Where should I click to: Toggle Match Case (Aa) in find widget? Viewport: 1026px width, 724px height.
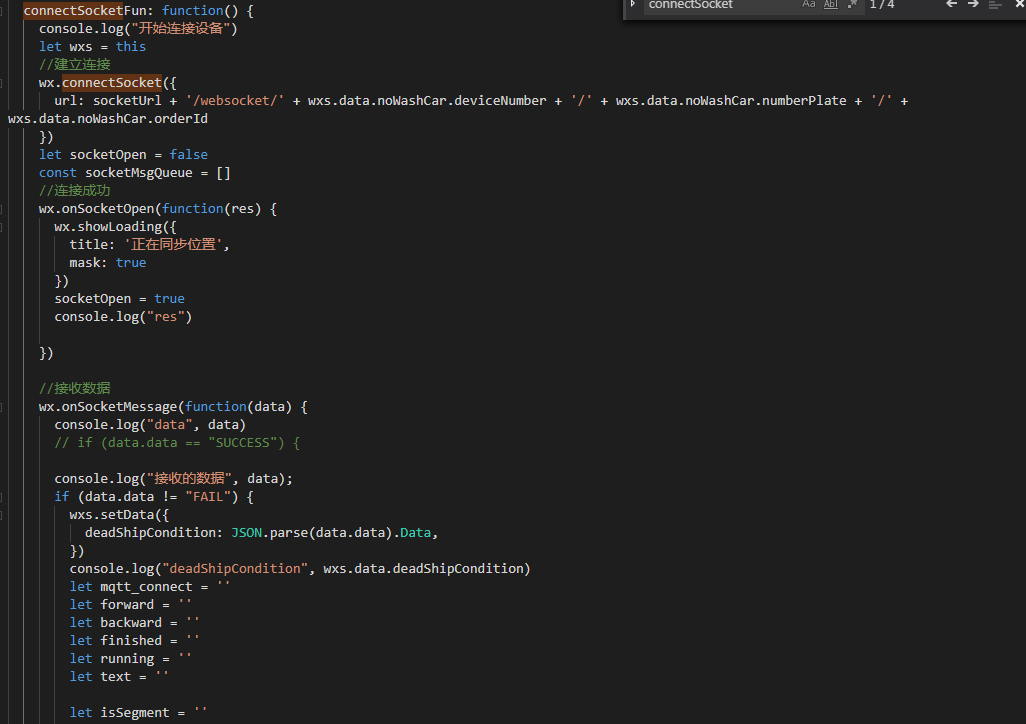[x=809, y=5]
